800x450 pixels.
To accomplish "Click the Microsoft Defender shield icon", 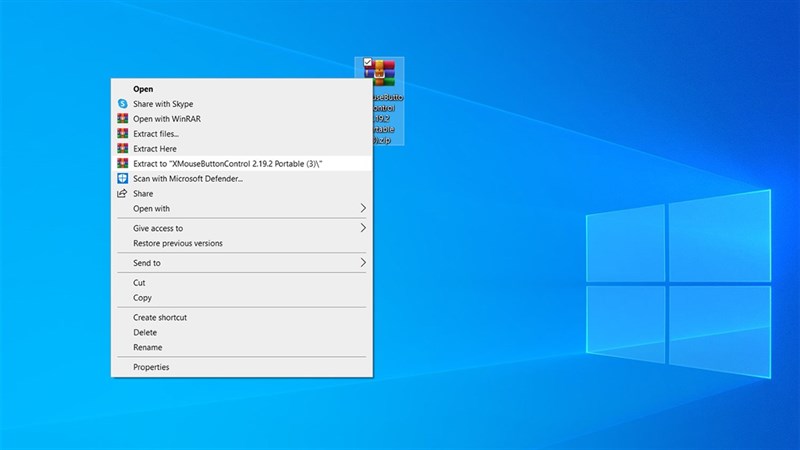I will (x=122, y=179).
